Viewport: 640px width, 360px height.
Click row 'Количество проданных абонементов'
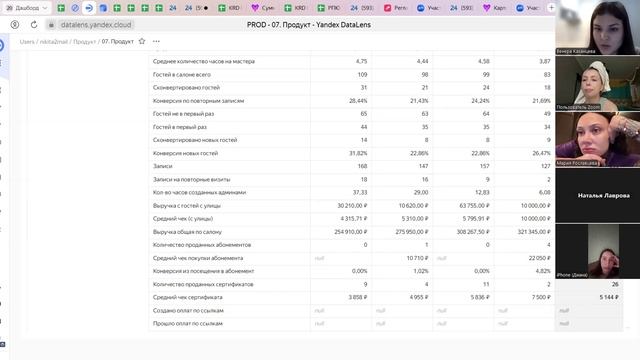tap(202, 245)
